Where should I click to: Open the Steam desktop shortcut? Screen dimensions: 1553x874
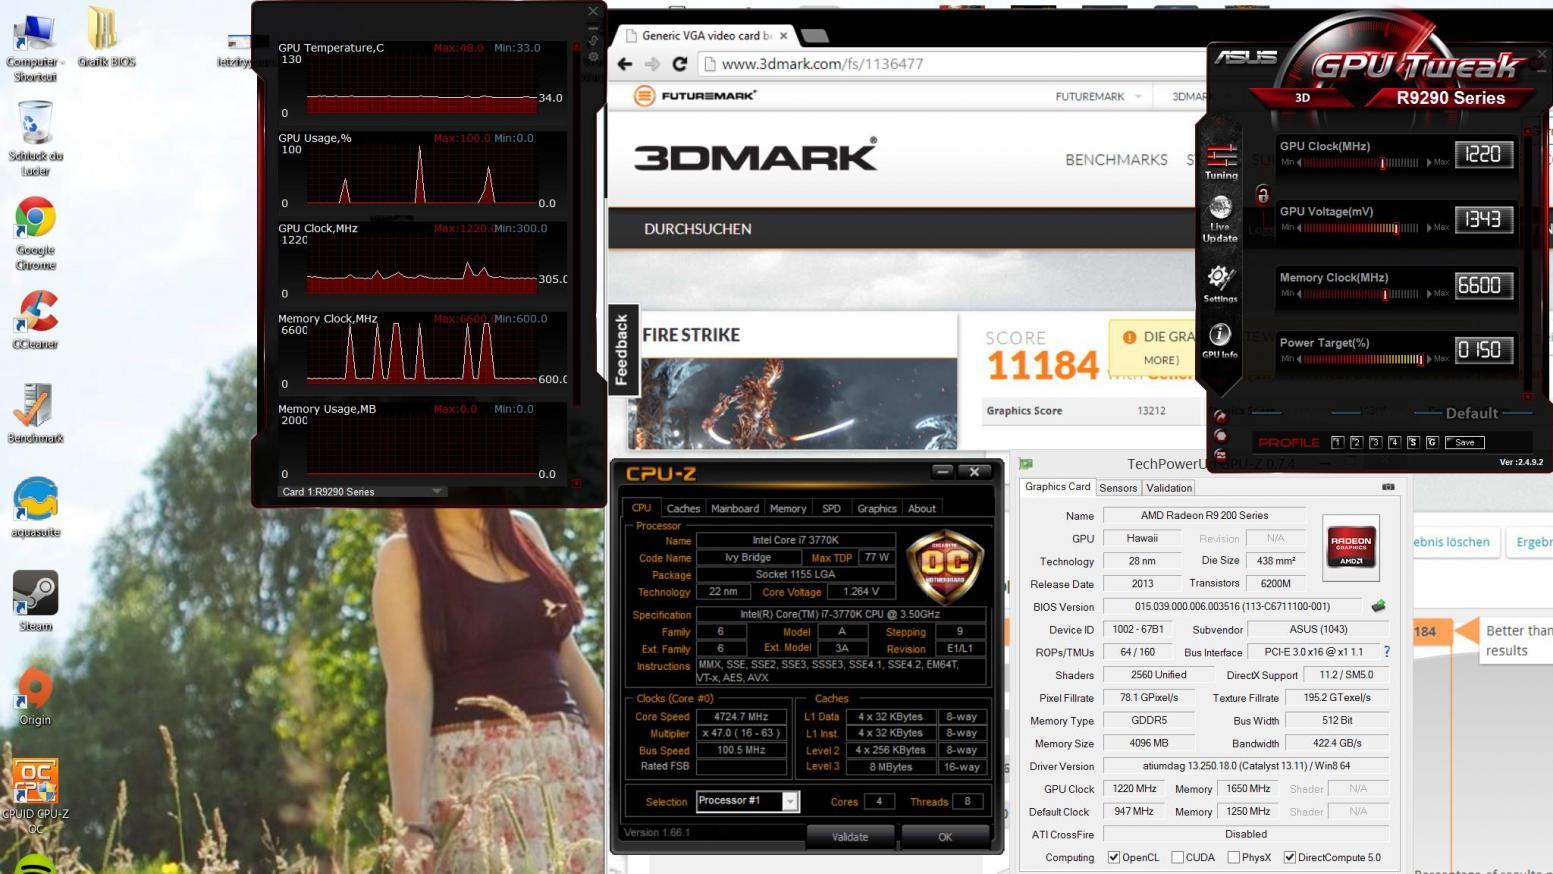coord(35,601)
